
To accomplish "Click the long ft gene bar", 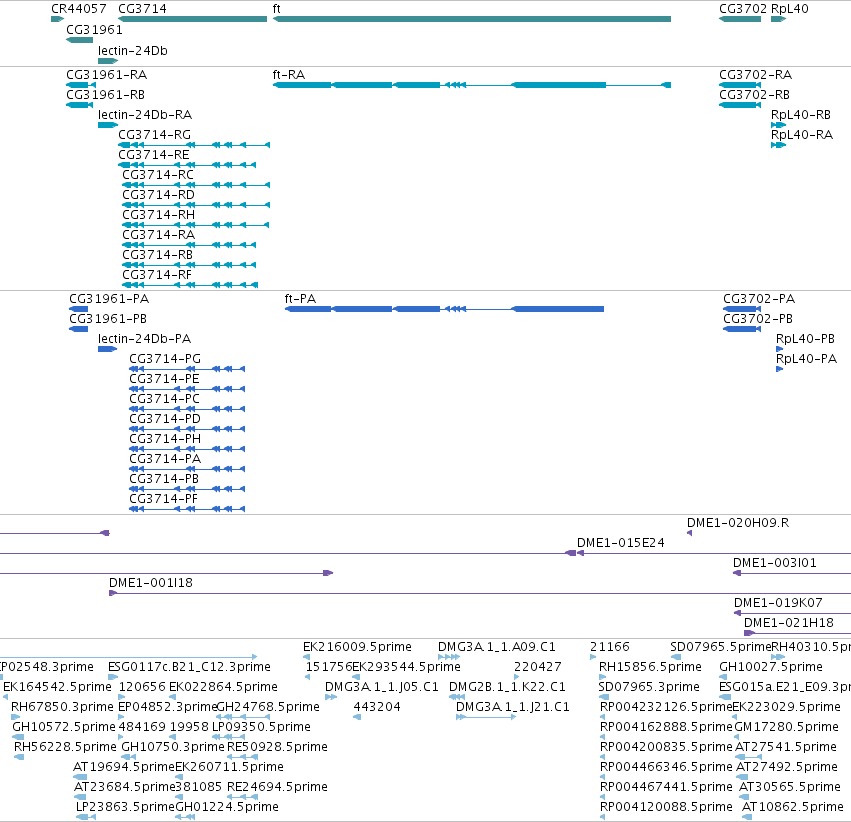I will [x=472, y=19].
